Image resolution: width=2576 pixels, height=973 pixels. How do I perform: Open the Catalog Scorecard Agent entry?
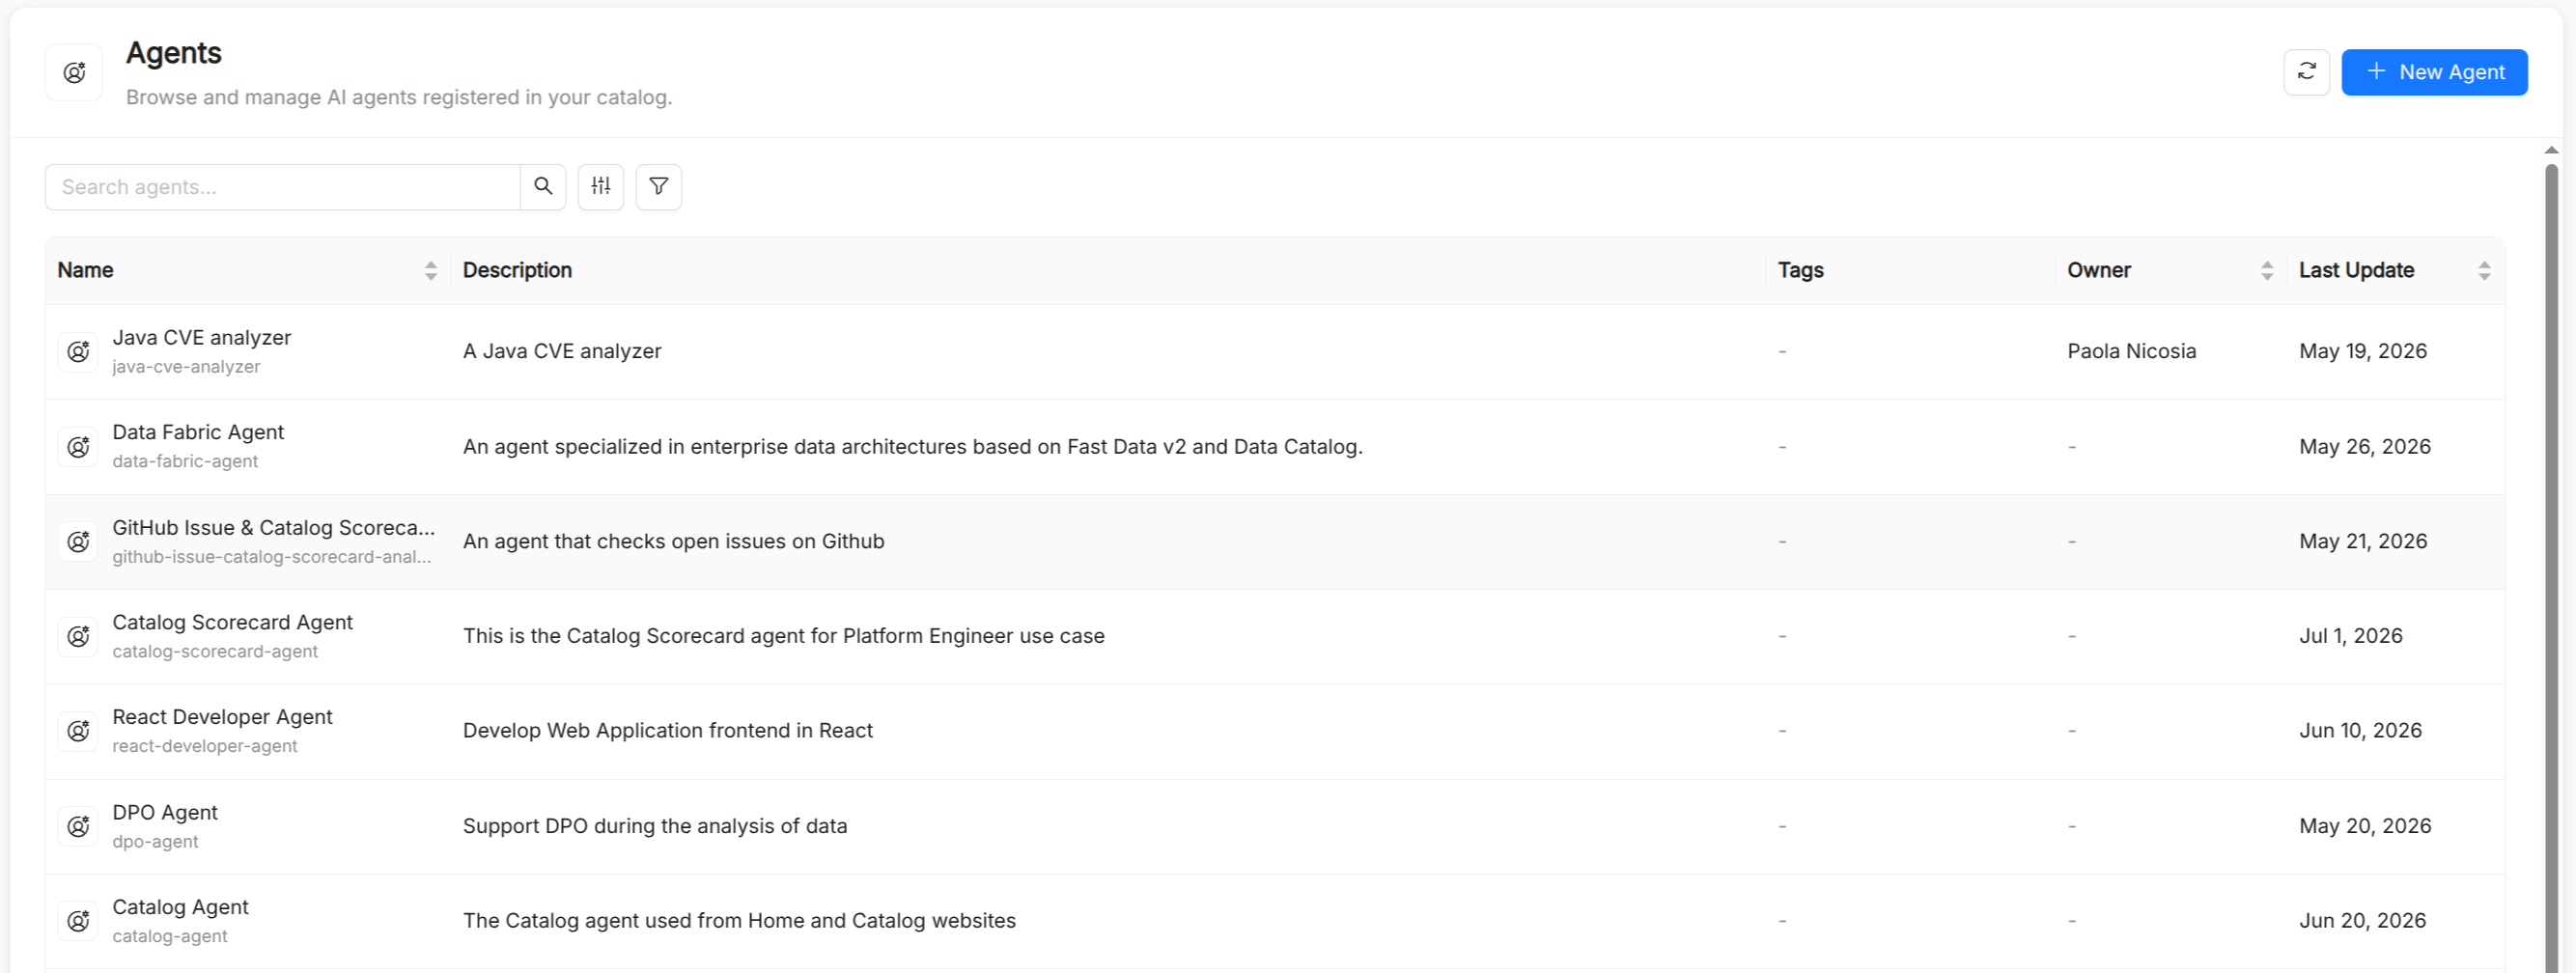tap(232, 622)
